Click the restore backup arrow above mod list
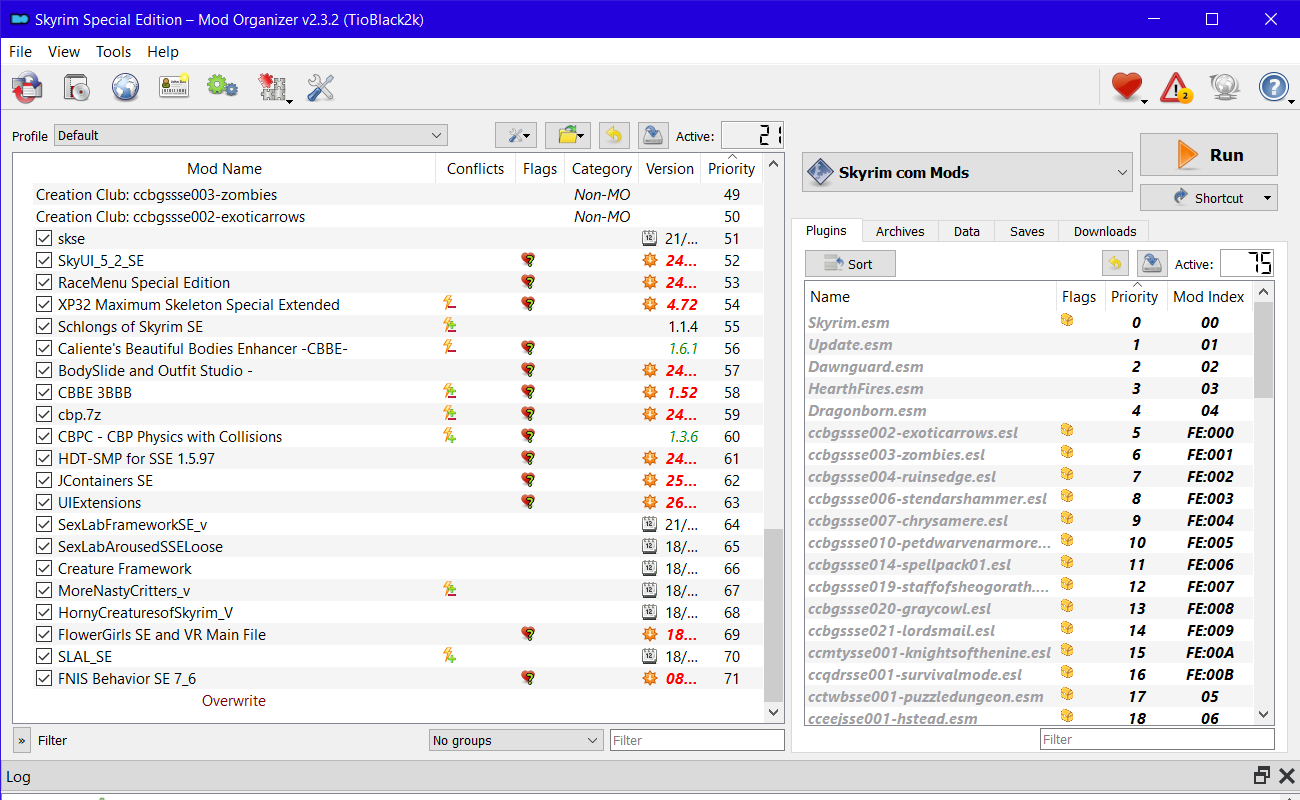The width and height of the screenshot is (1300, 800). tap(615, 136)
